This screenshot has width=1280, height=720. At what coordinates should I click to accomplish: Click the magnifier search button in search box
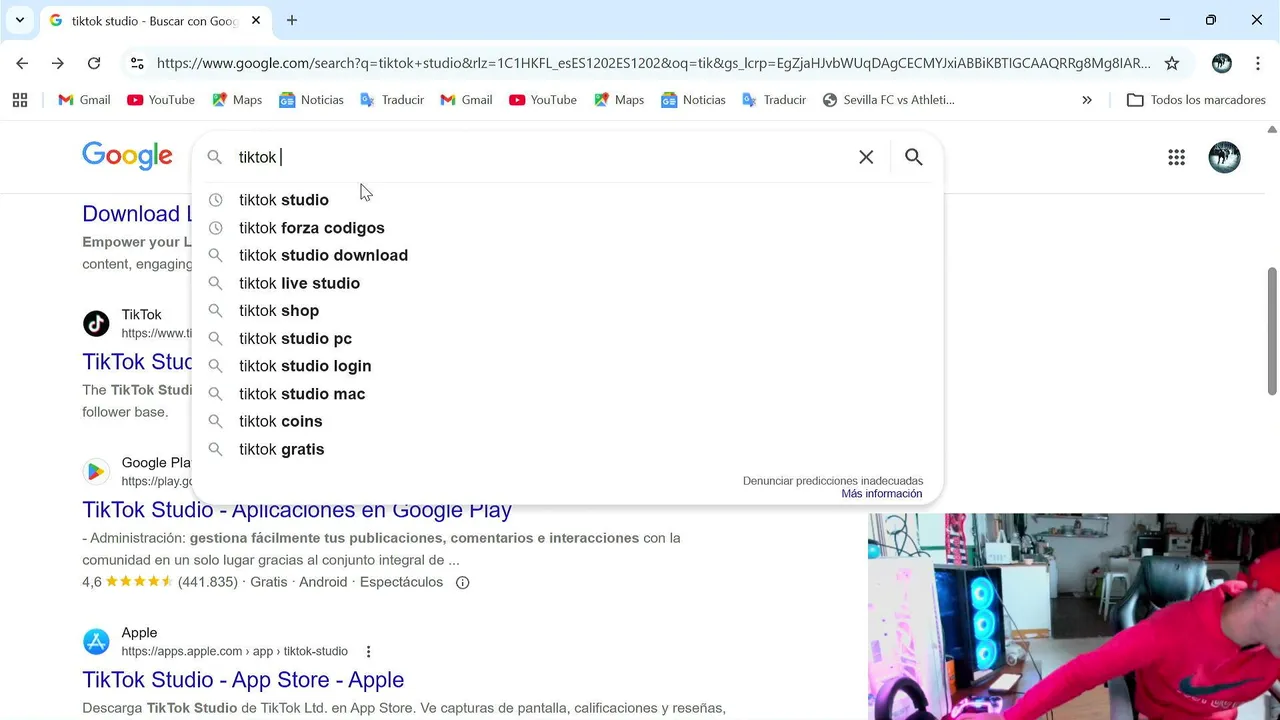click(914, 157)
